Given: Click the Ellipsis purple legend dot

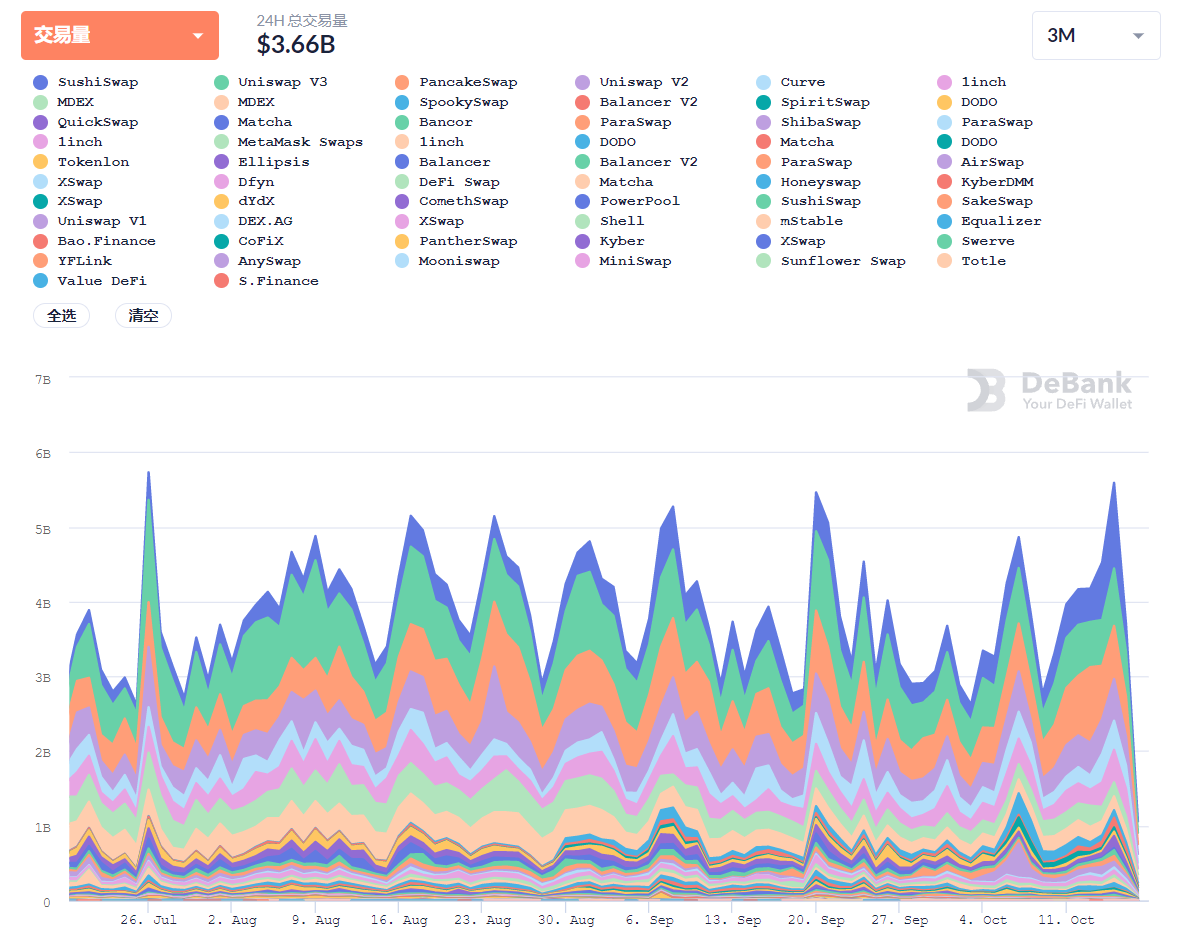Looking at the screenshot, I should click(x=221, y=162).
